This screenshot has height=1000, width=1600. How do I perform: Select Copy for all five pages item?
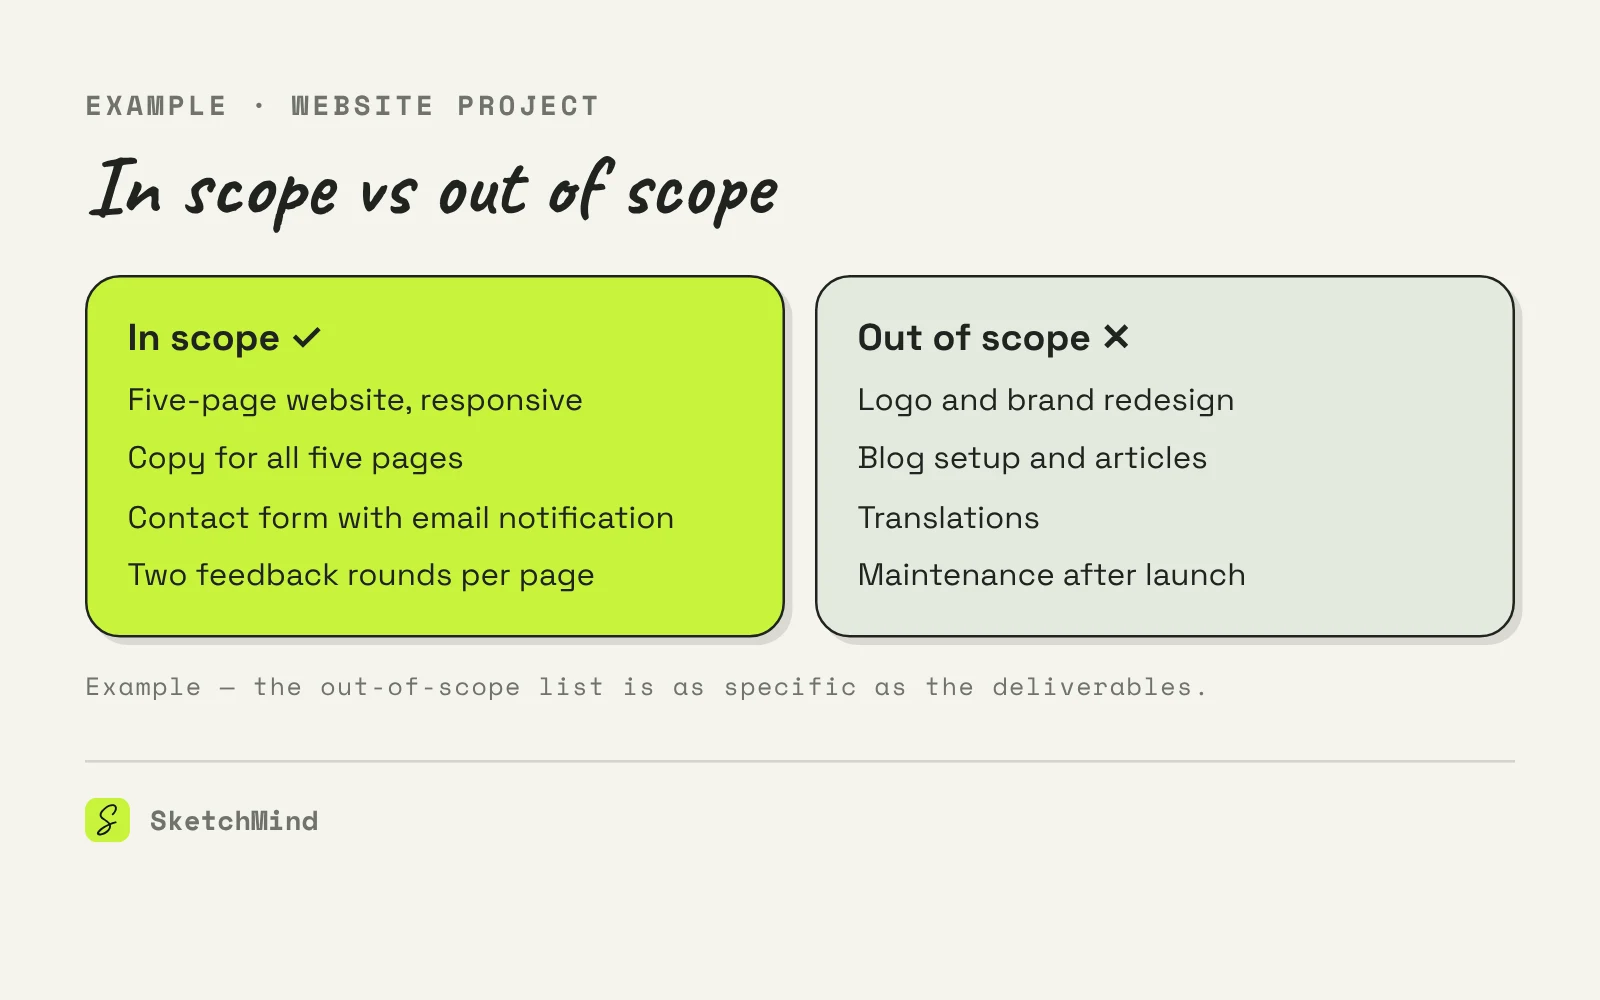coord(295,458)
